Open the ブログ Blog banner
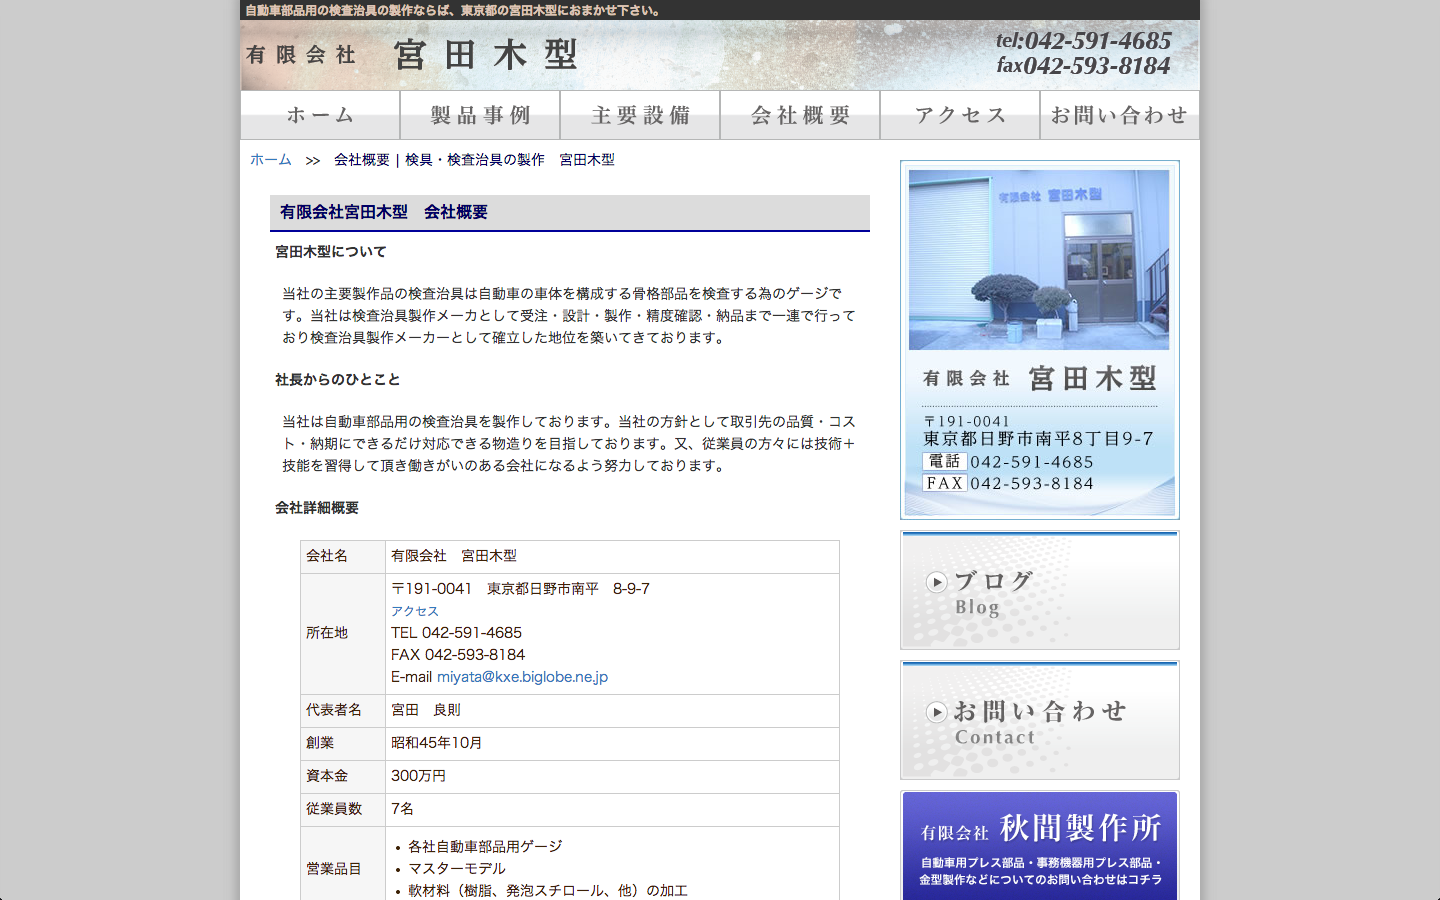This screenshot has width=1440, height=900. coord(1040,590)
